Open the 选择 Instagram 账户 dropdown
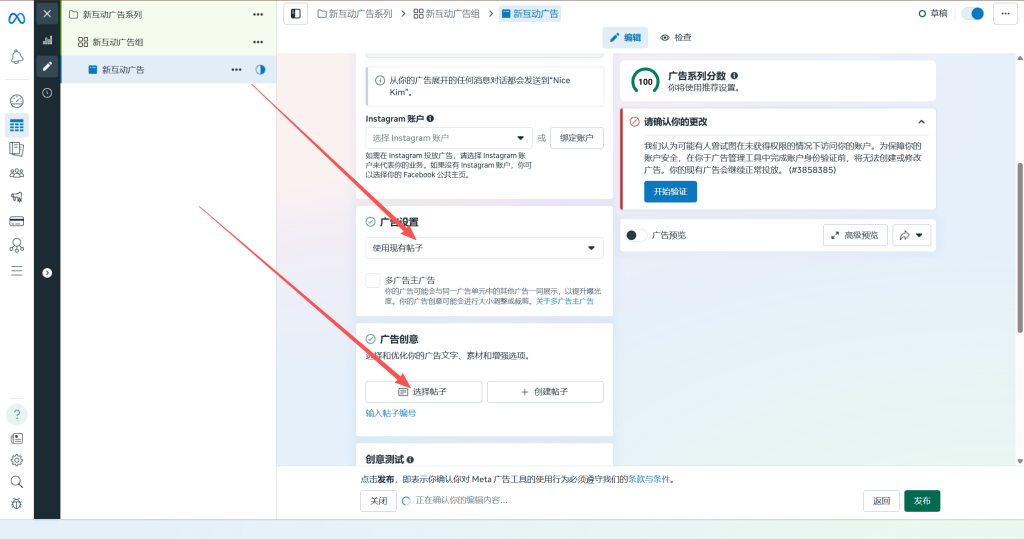The height and width of the screenshot is (539, 1024). (449, 138)
